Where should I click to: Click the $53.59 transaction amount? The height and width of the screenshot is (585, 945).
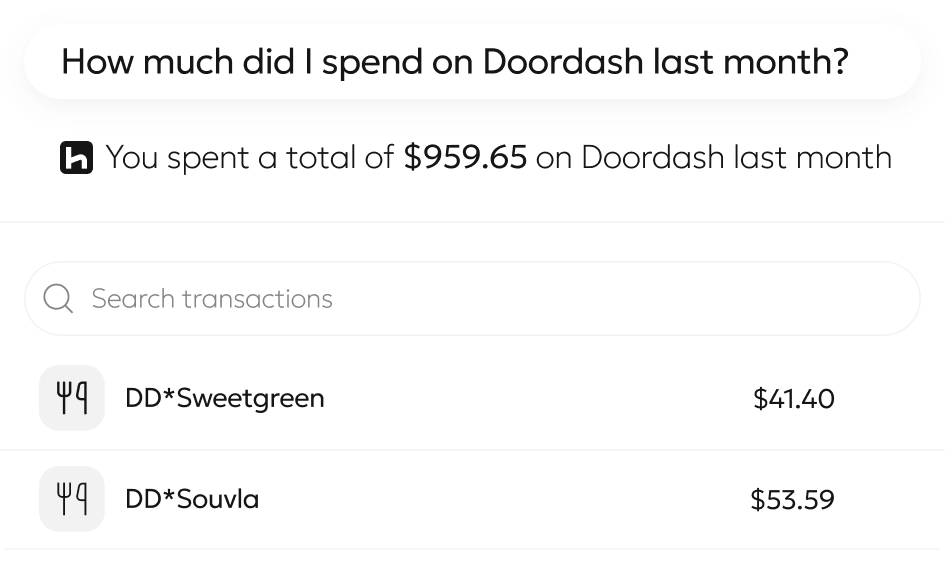(x=792, y=499)
